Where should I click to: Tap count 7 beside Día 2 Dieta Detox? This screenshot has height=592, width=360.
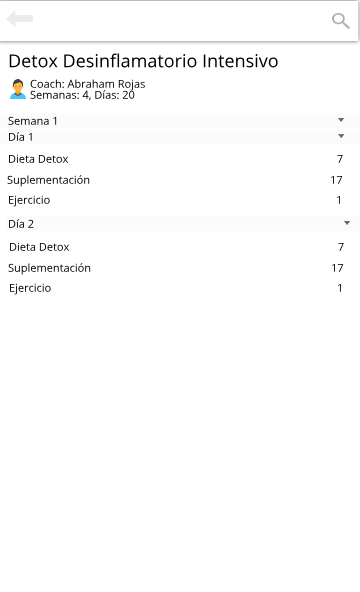(x=341, y=247)
